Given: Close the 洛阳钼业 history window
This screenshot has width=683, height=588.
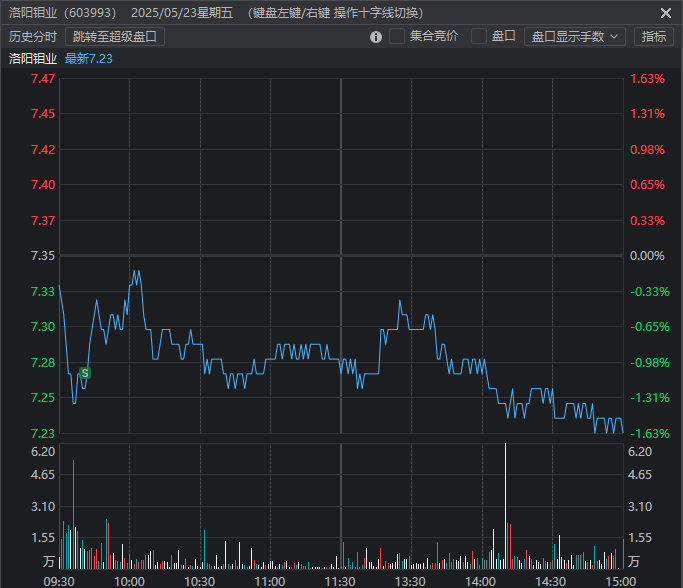Looking at the screenshot, I should click(x=666, y=13).
